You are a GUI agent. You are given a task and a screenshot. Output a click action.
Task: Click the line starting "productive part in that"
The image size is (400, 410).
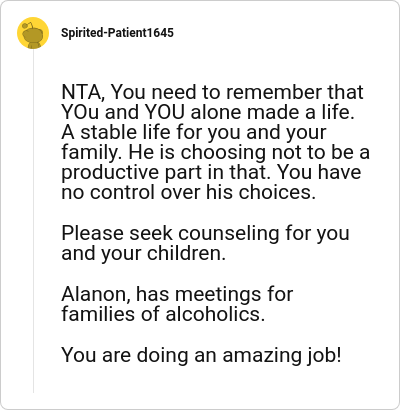click(x=211, y=172)
